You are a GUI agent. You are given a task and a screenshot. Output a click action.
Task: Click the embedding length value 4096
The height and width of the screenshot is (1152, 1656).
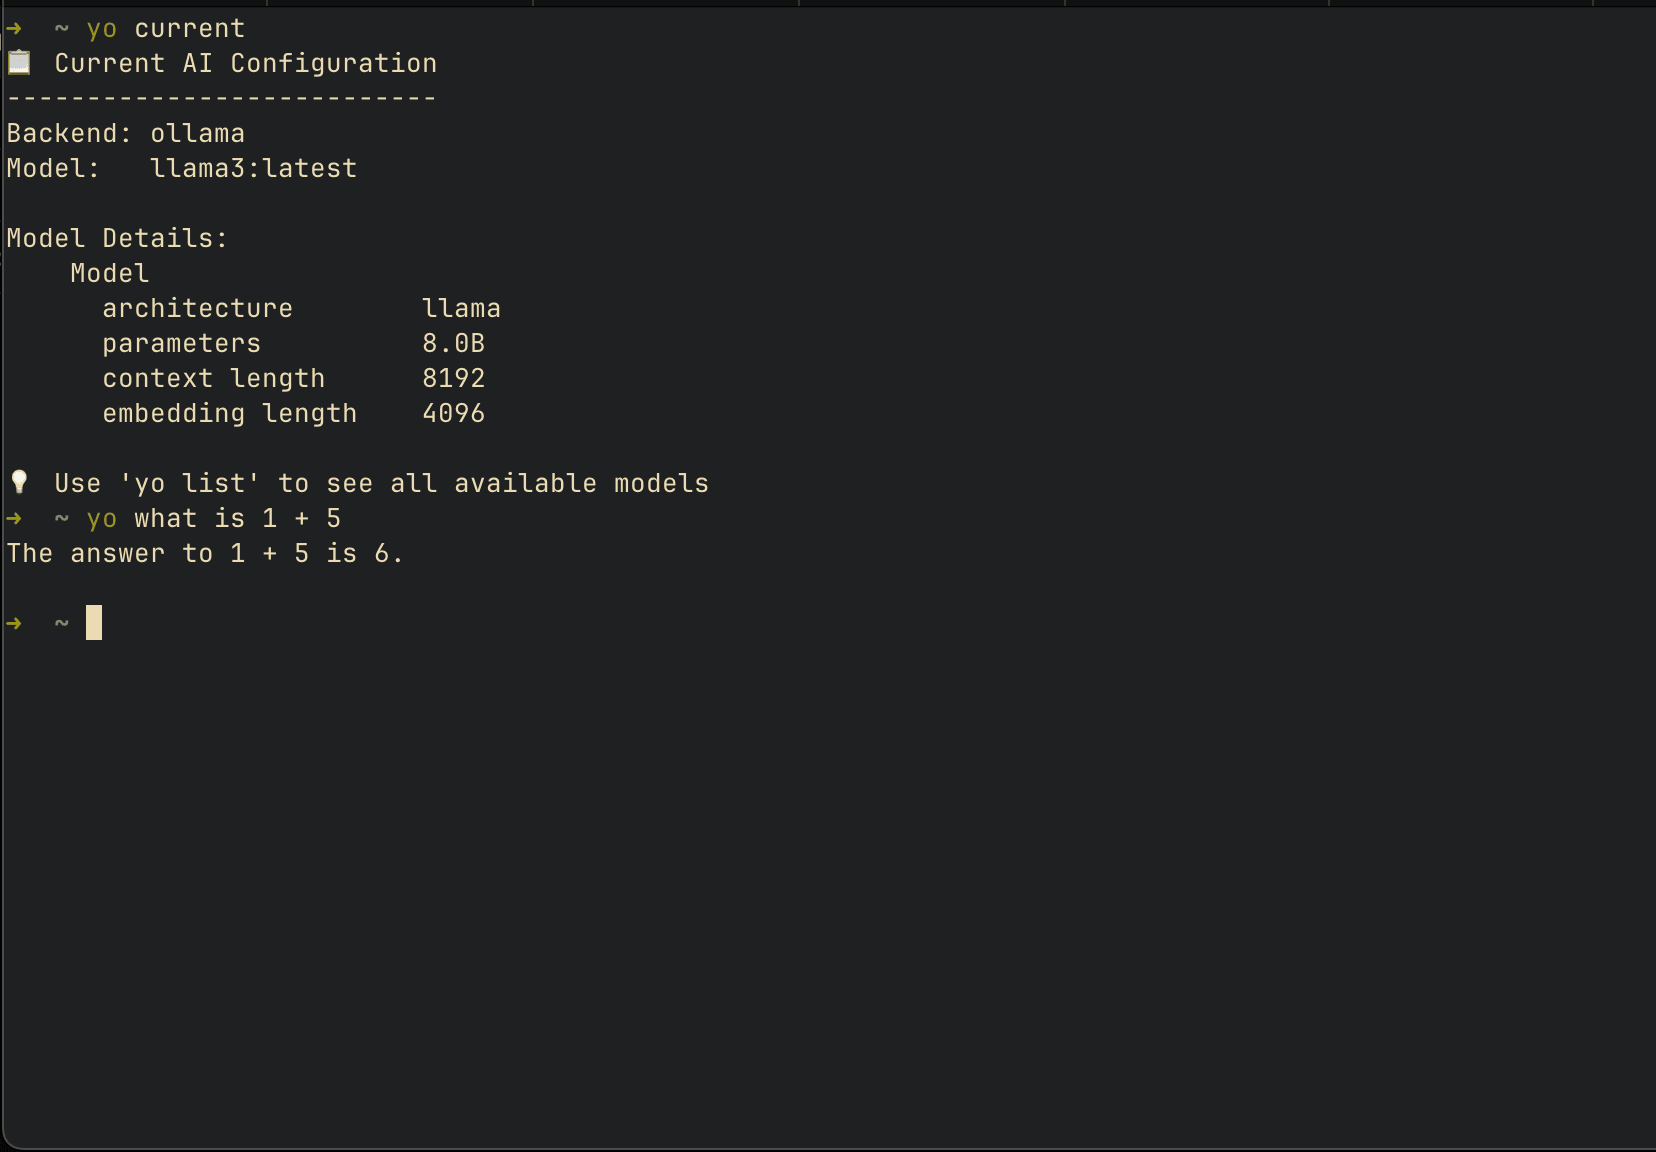453,414
